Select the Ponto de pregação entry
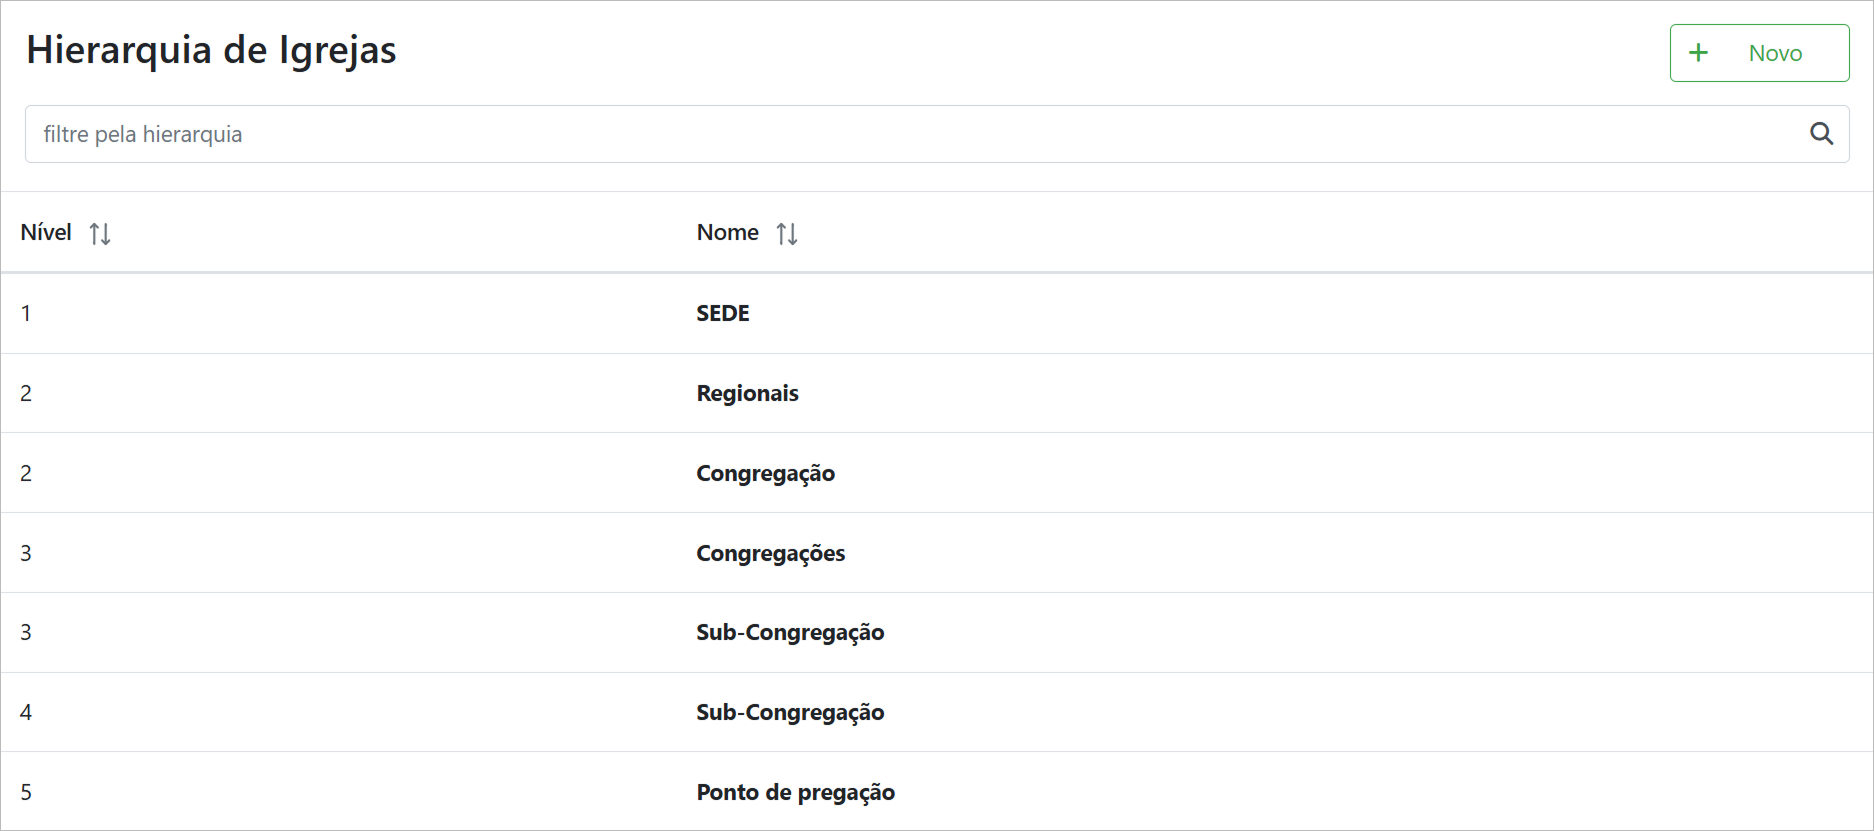Viewport: 1874px width, 831px height. [x=795, y=793]
